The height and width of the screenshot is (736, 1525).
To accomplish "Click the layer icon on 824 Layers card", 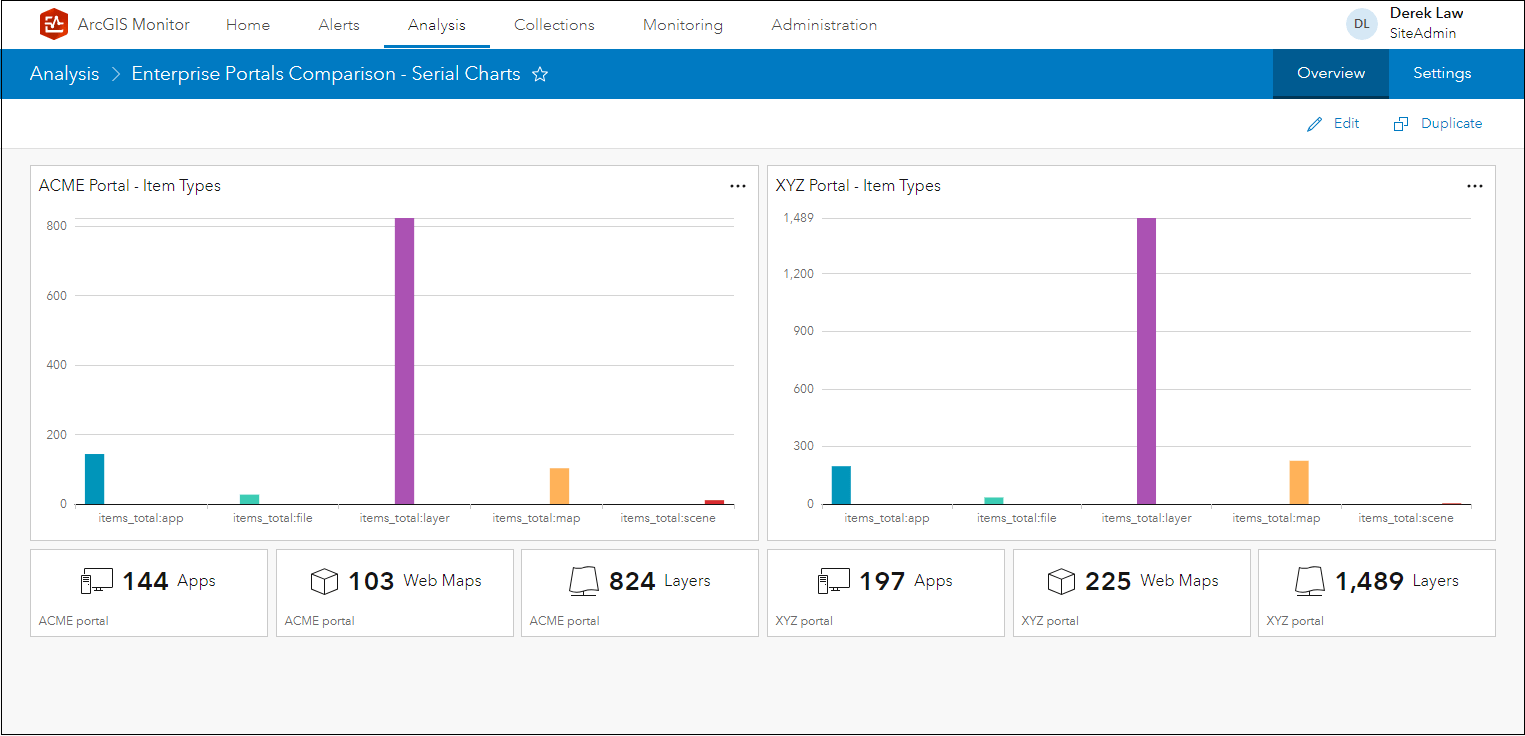I will point(584,581).
